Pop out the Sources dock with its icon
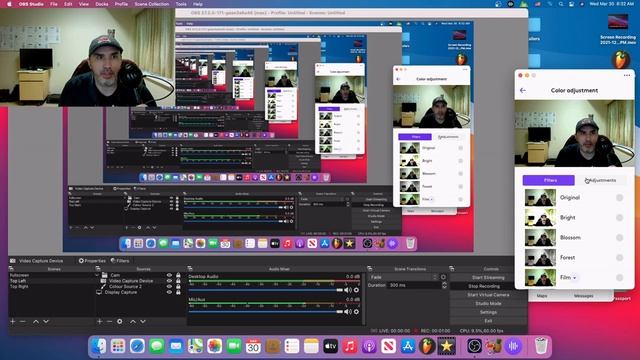Viewport: 640px width, 360px height. [98, 269]
